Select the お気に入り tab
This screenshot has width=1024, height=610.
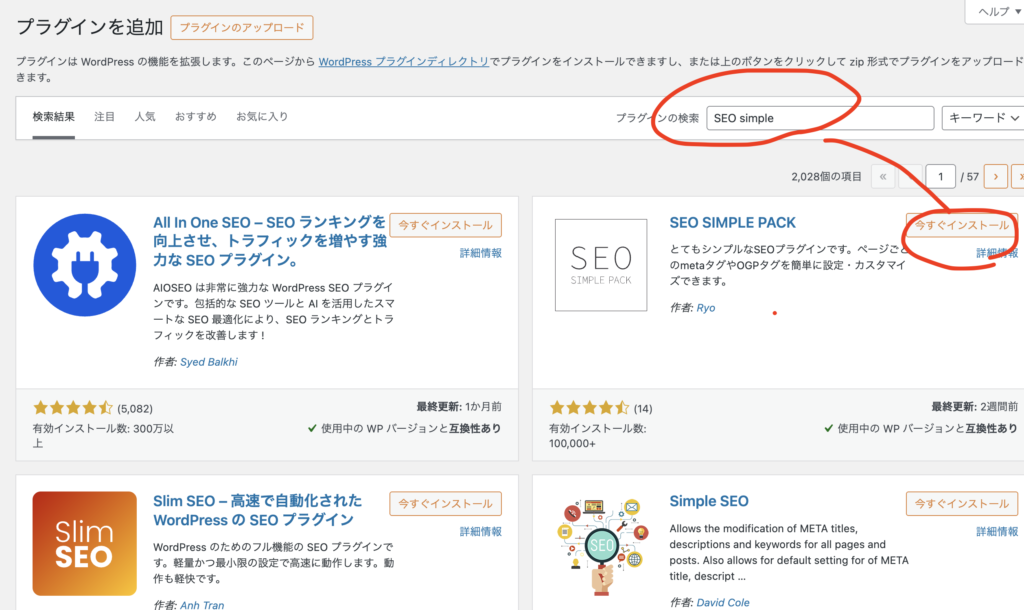pyautogui.click(x=262, y=117)
